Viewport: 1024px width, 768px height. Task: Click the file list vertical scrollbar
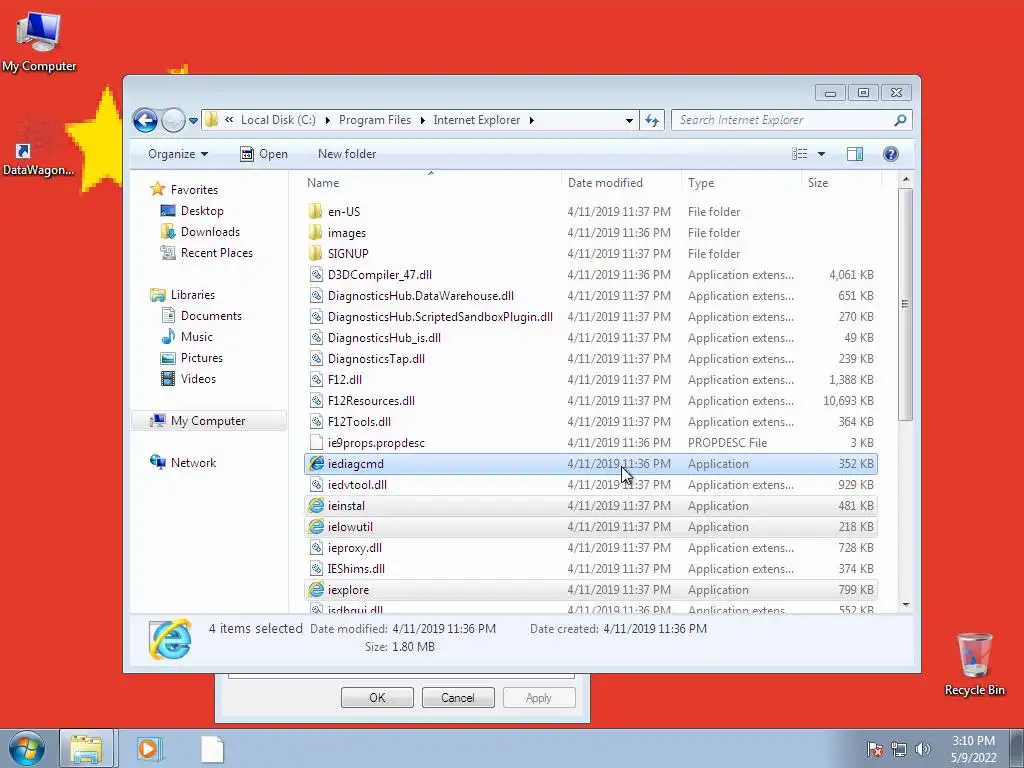click(905, 304)
